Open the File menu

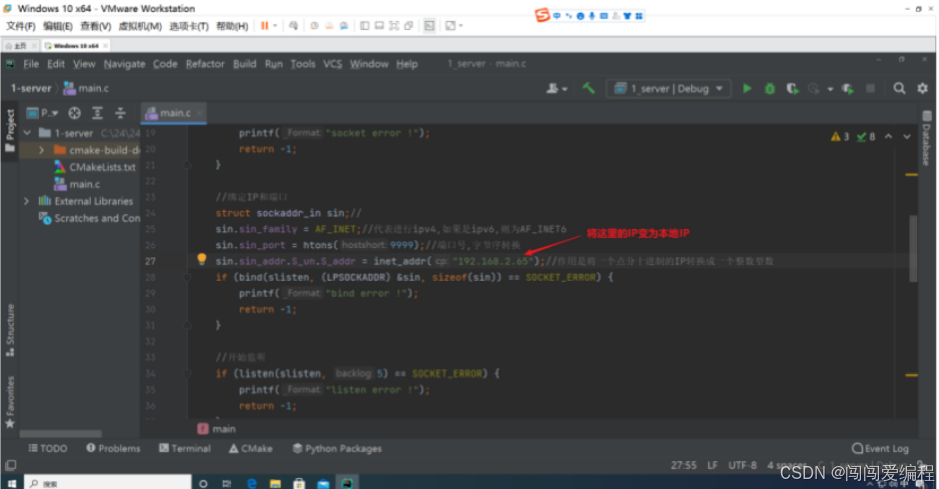pos(31,64)
